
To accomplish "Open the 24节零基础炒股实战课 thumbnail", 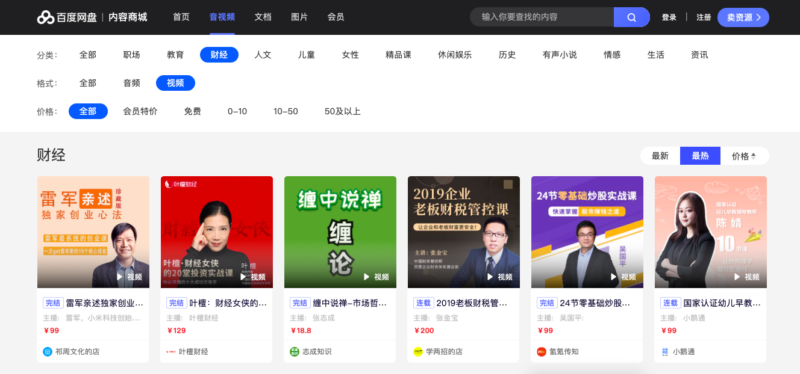I will click(x=587, y=232).
